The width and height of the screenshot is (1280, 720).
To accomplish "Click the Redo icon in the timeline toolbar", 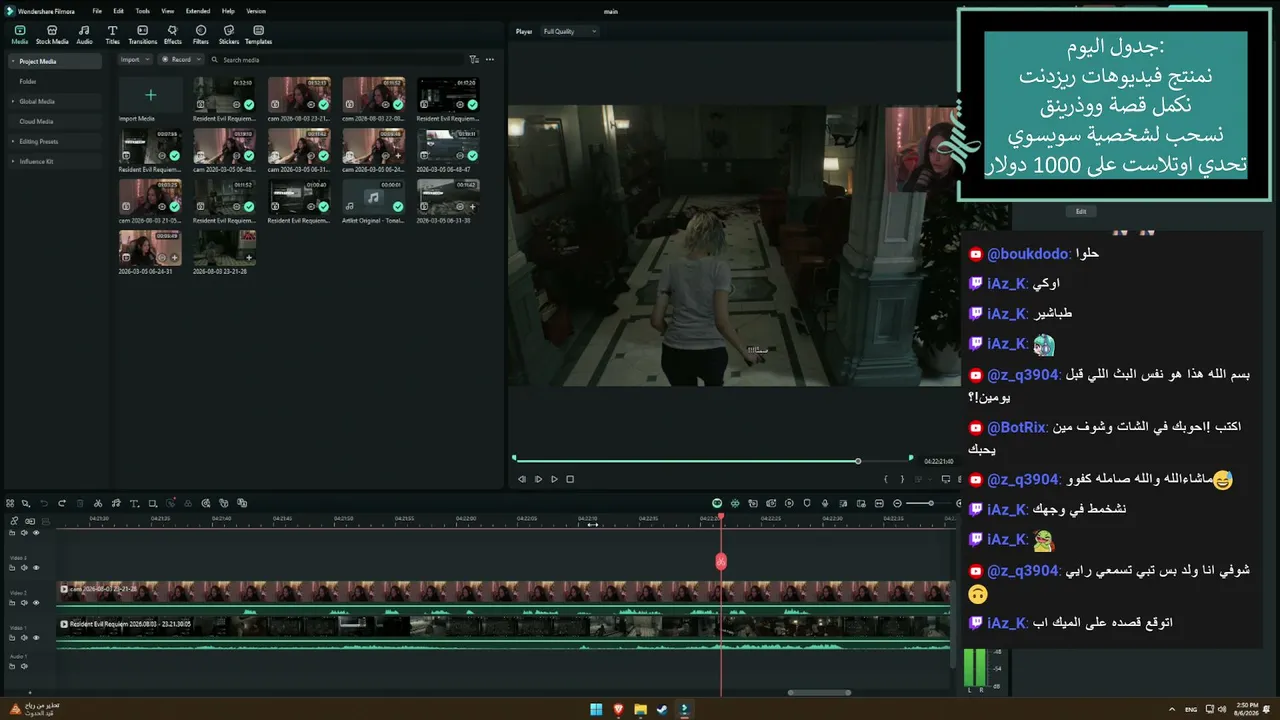I will click(62, 503).
